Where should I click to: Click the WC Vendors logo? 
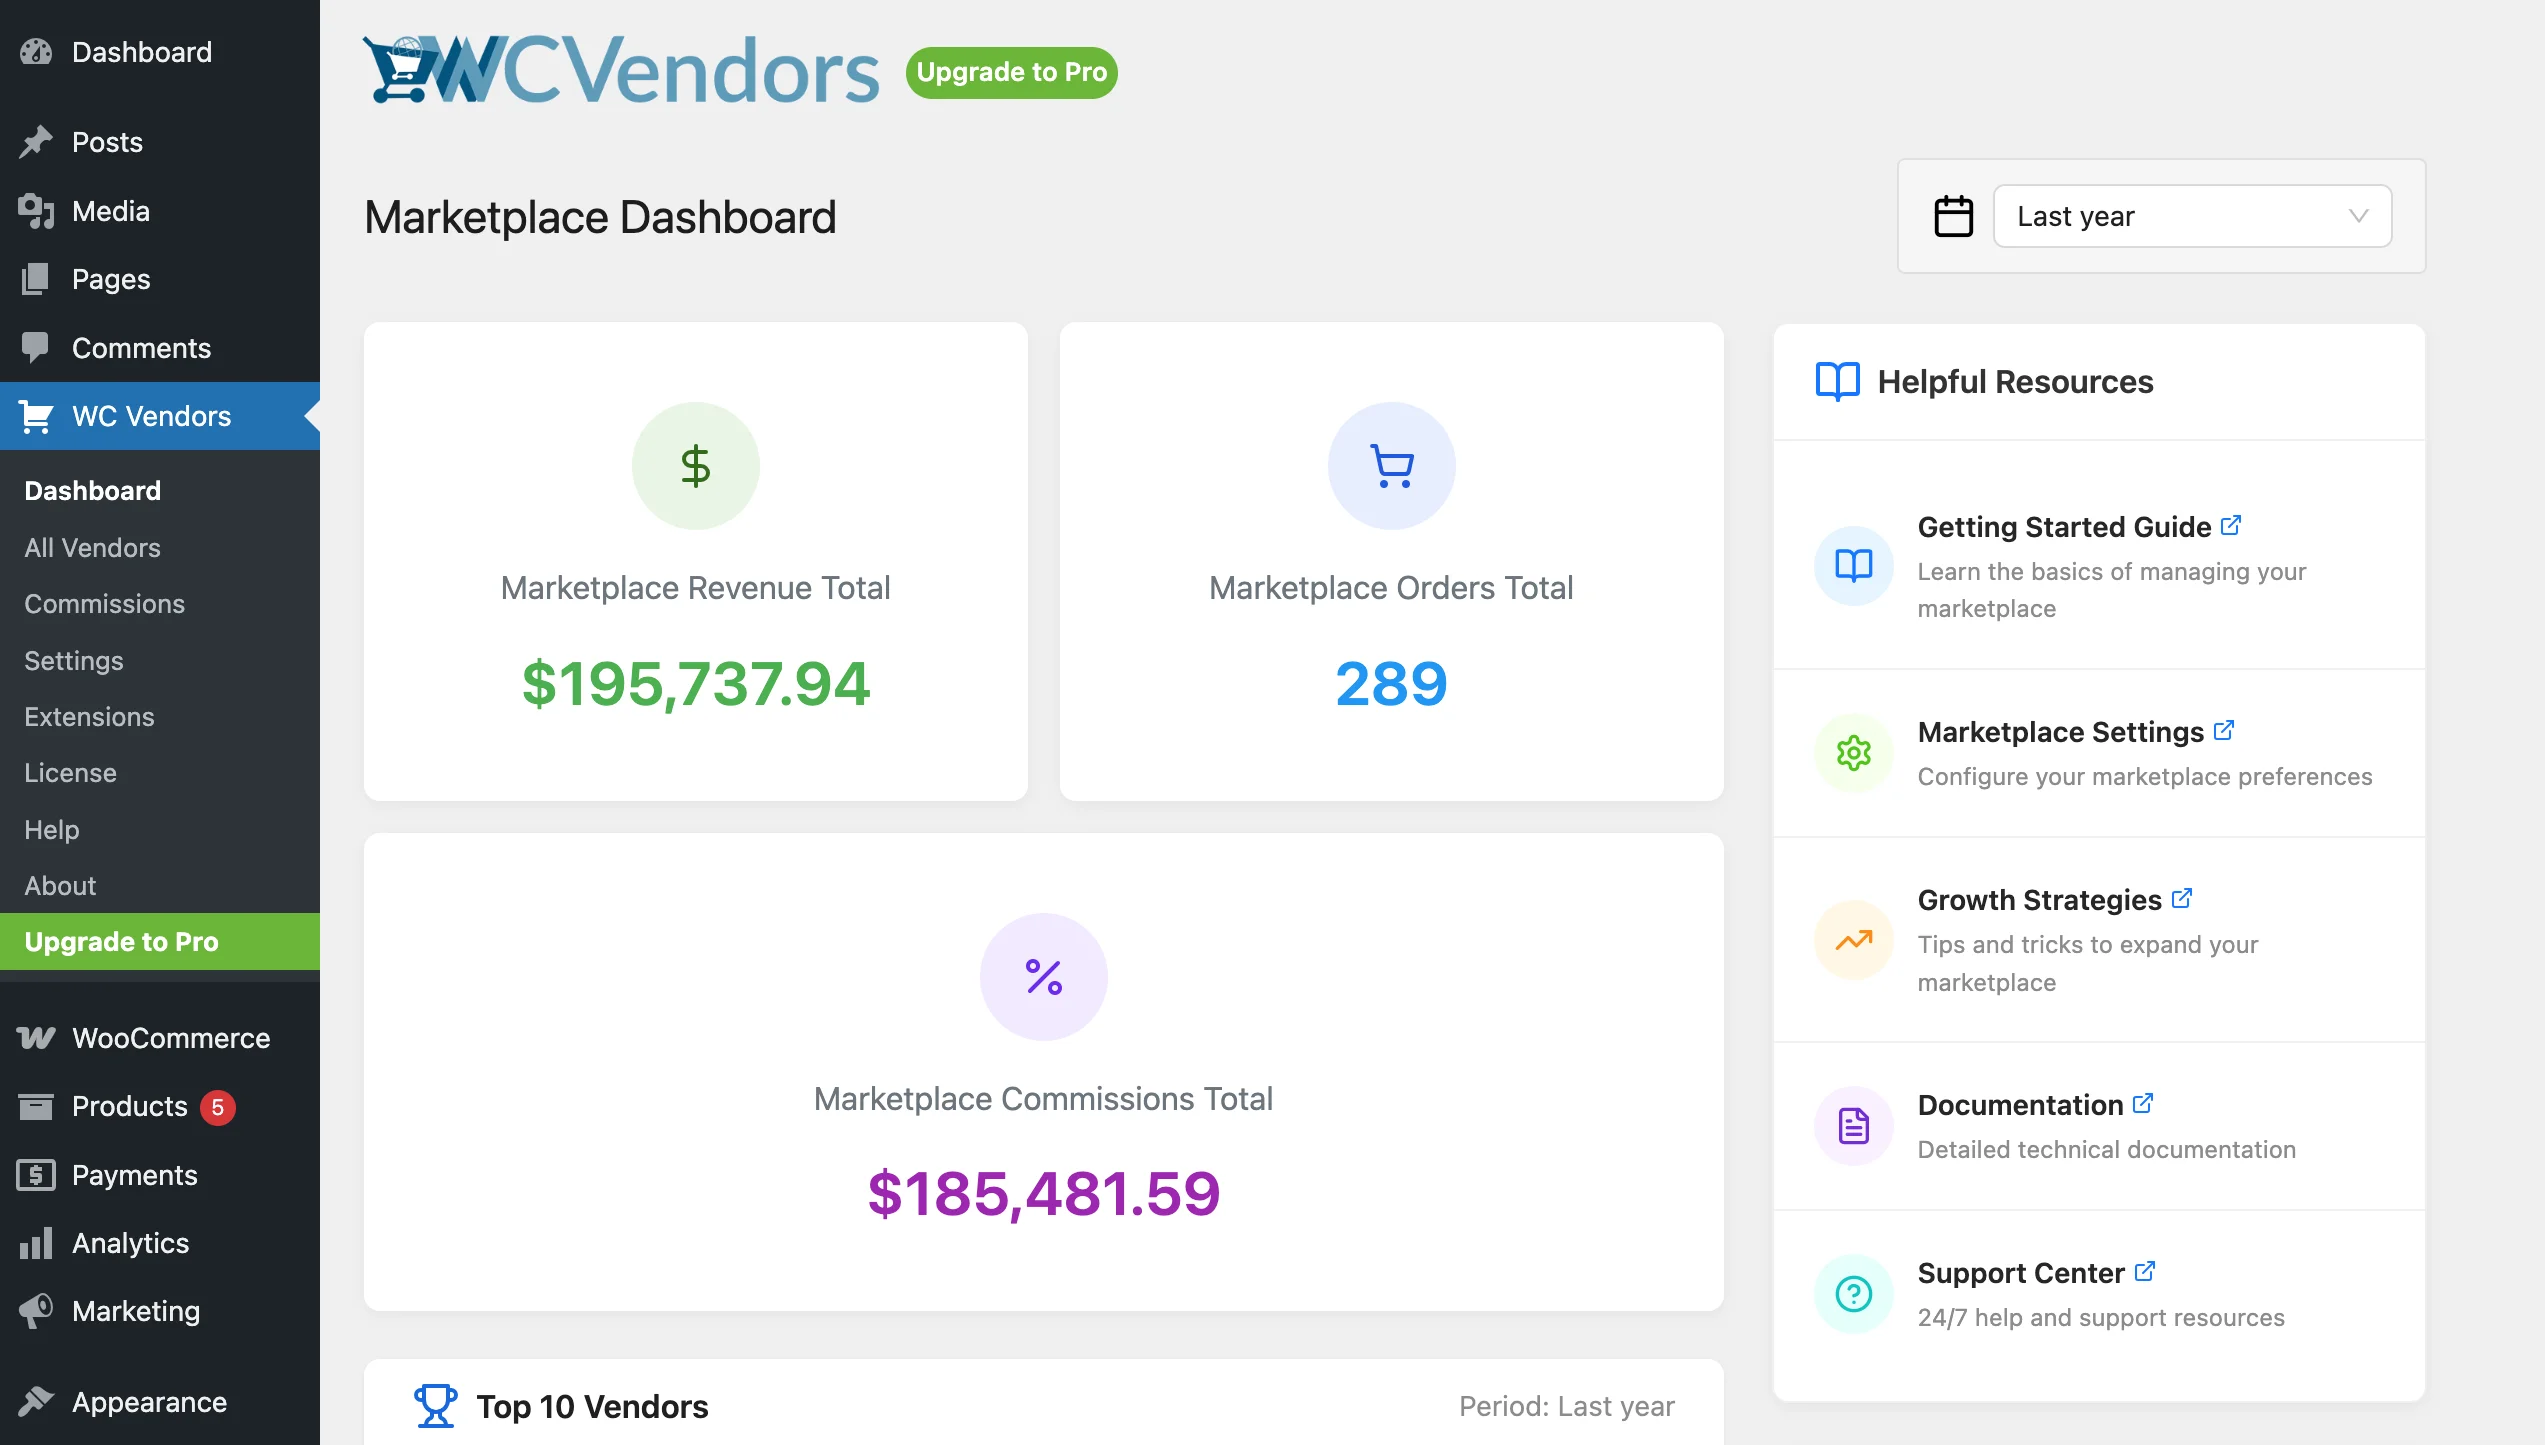[620, 70]
